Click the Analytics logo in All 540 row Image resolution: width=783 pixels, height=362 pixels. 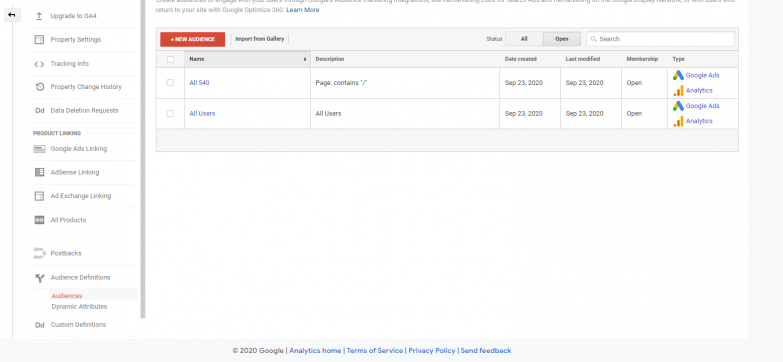pyautogui.click(x=678, y=90)
